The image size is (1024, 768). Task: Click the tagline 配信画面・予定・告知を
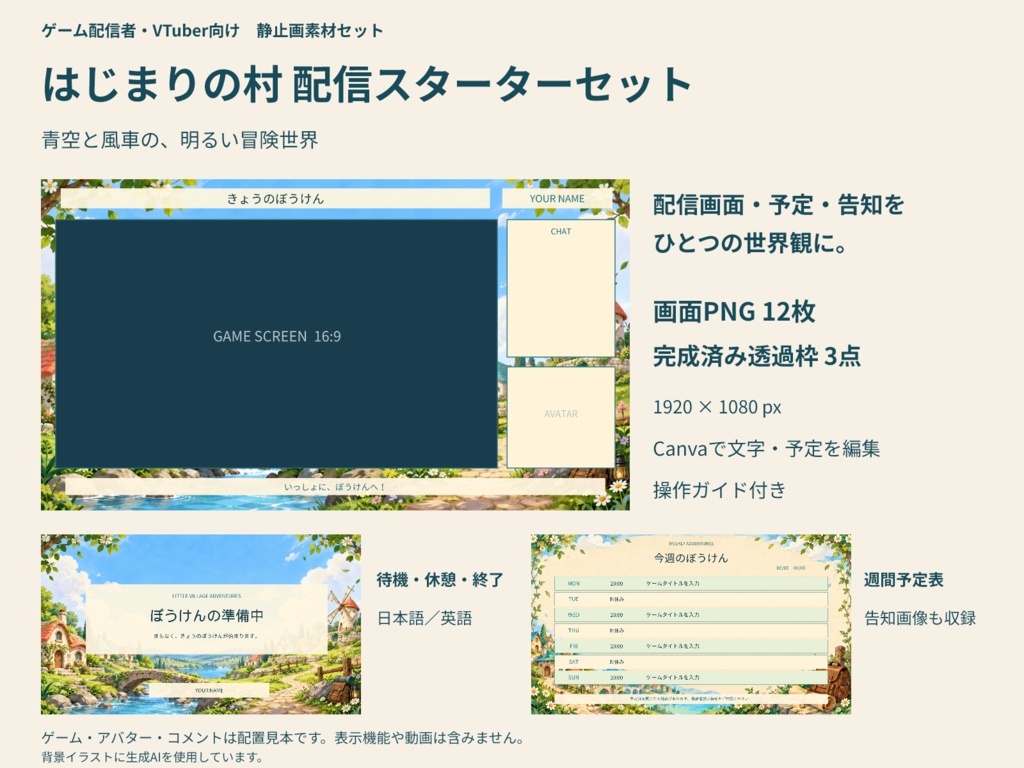(x=778, y=205)
